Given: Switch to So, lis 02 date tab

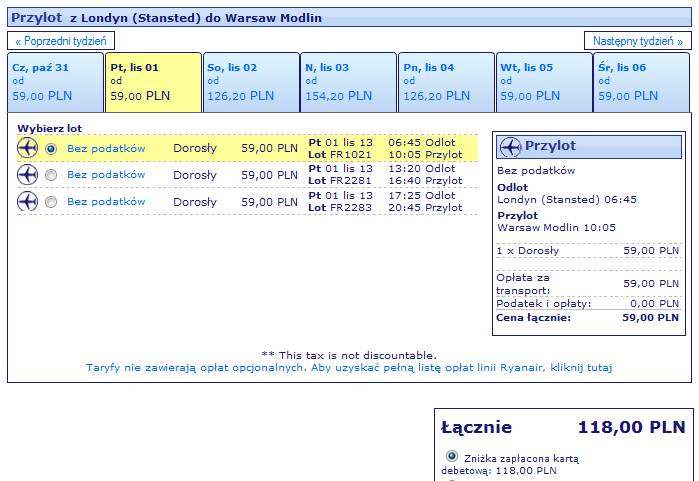Looking at the screenshot, I should point(251,82).
